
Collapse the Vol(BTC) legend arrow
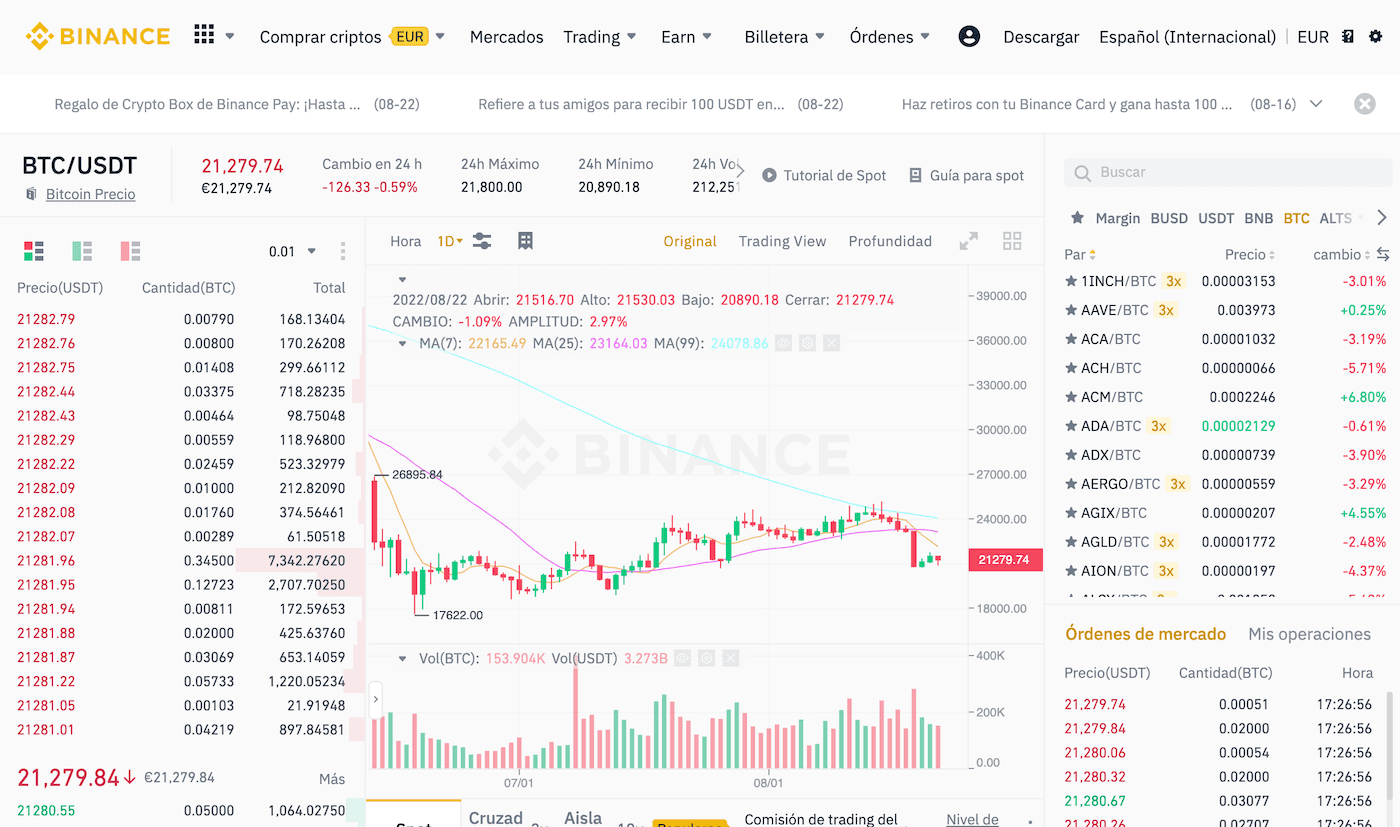pyautogui.click(x=403, y=658)
